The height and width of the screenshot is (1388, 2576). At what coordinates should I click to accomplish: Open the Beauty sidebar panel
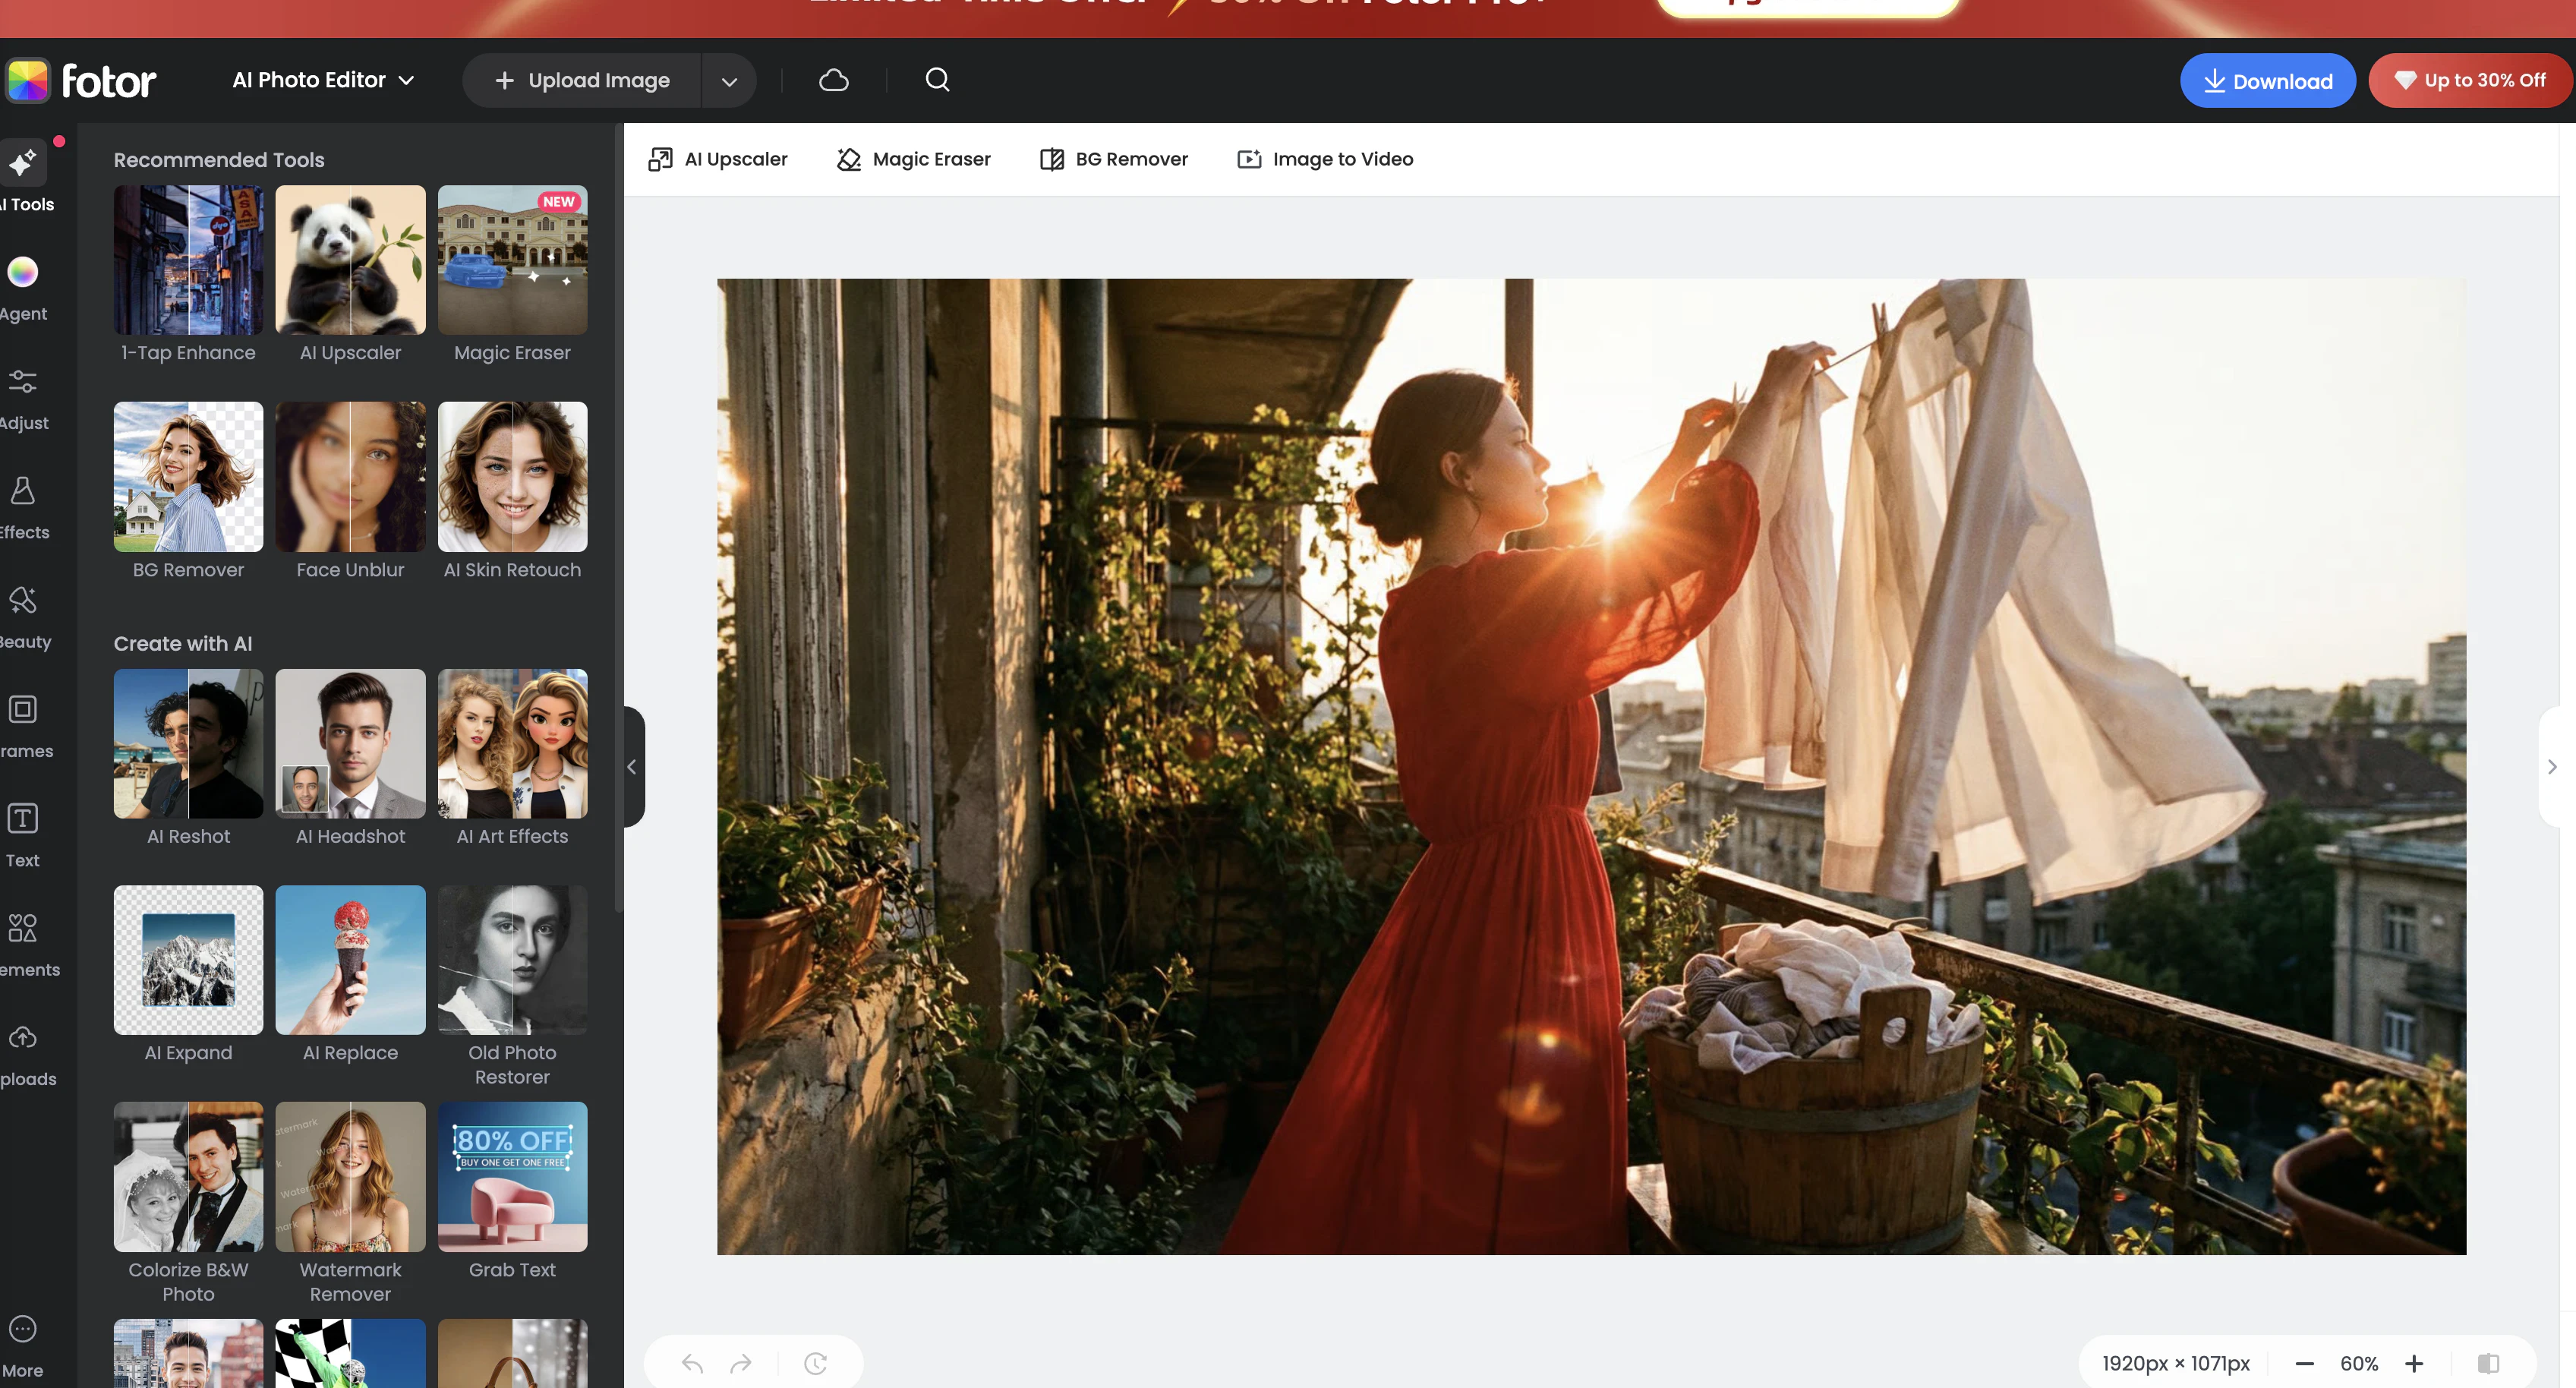point(23,617)
